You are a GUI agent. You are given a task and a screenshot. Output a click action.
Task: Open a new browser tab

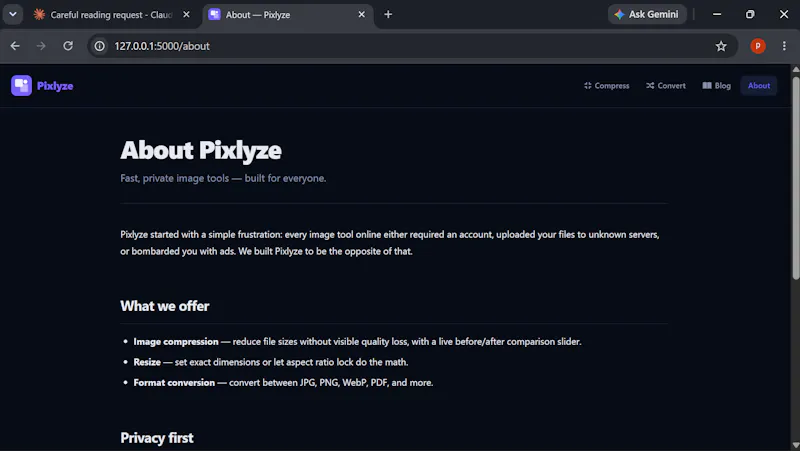coord(388,15)
